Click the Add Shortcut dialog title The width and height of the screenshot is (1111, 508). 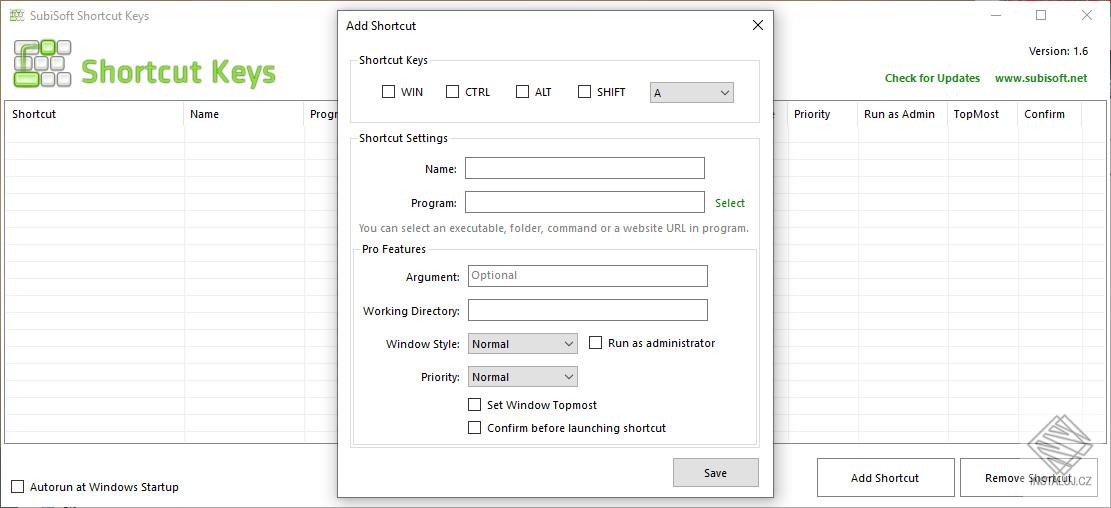pyautogui.click(x=381, y=26)
